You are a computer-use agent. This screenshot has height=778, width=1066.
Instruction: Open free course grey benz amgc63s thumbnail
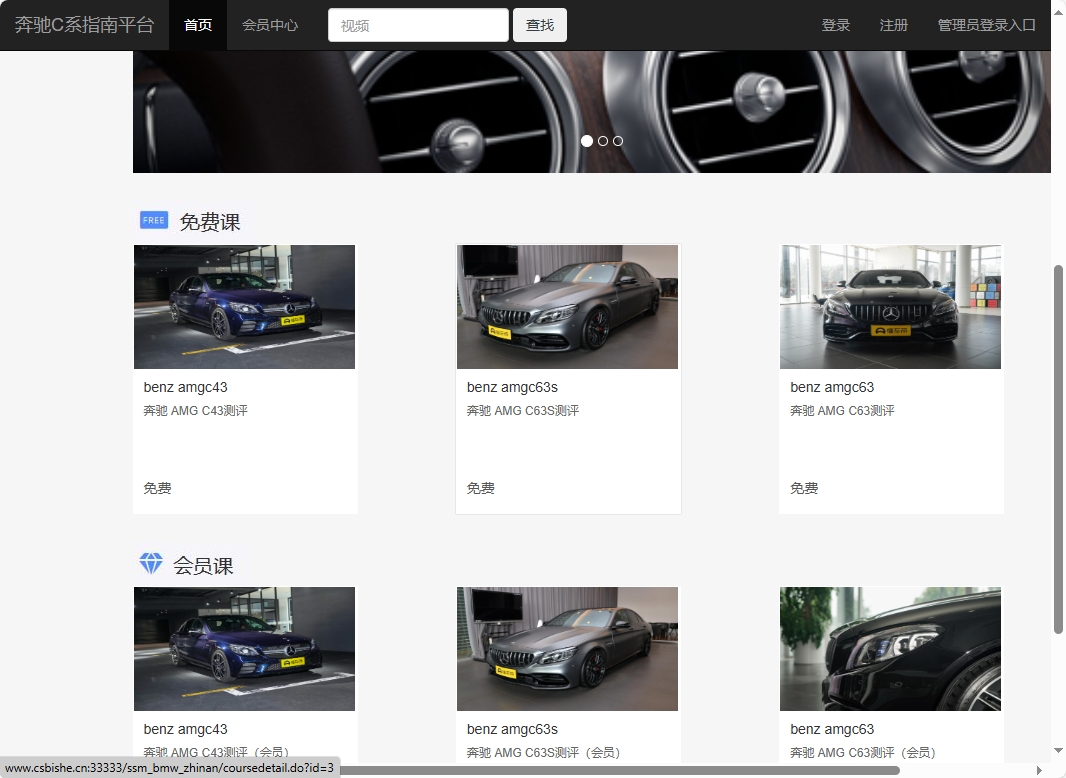pyautogui.click(x=567, y=307)
